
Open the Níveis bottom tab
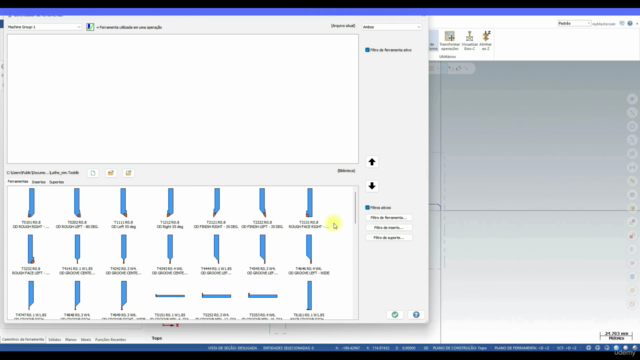click(86, 340)
